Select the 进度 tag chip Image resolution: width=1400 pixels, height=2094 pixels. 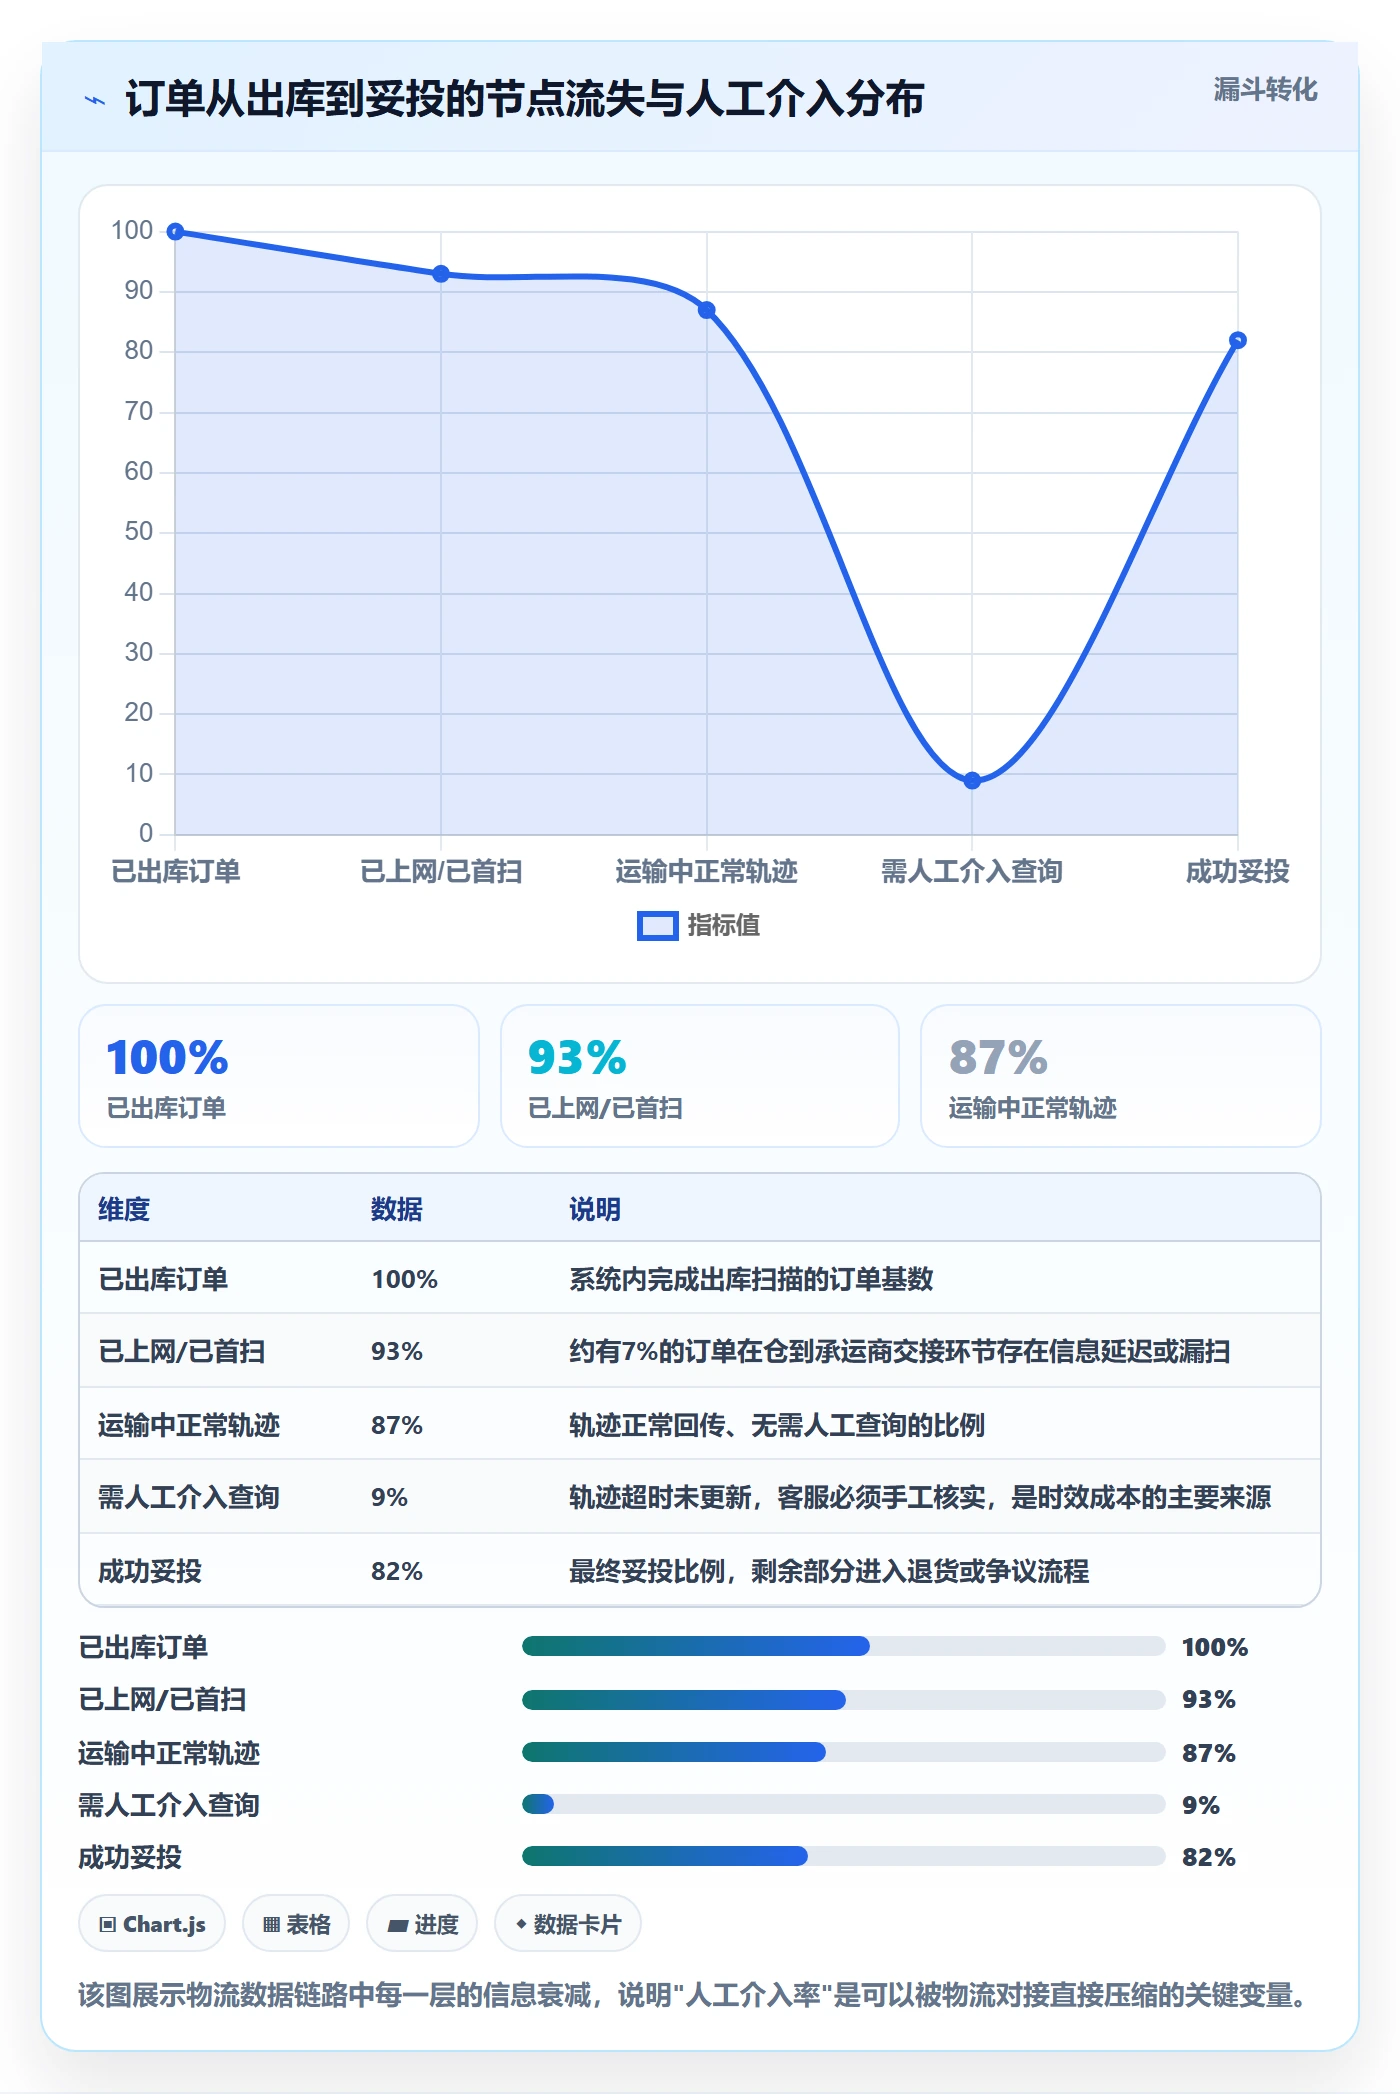pos(422,1924)
